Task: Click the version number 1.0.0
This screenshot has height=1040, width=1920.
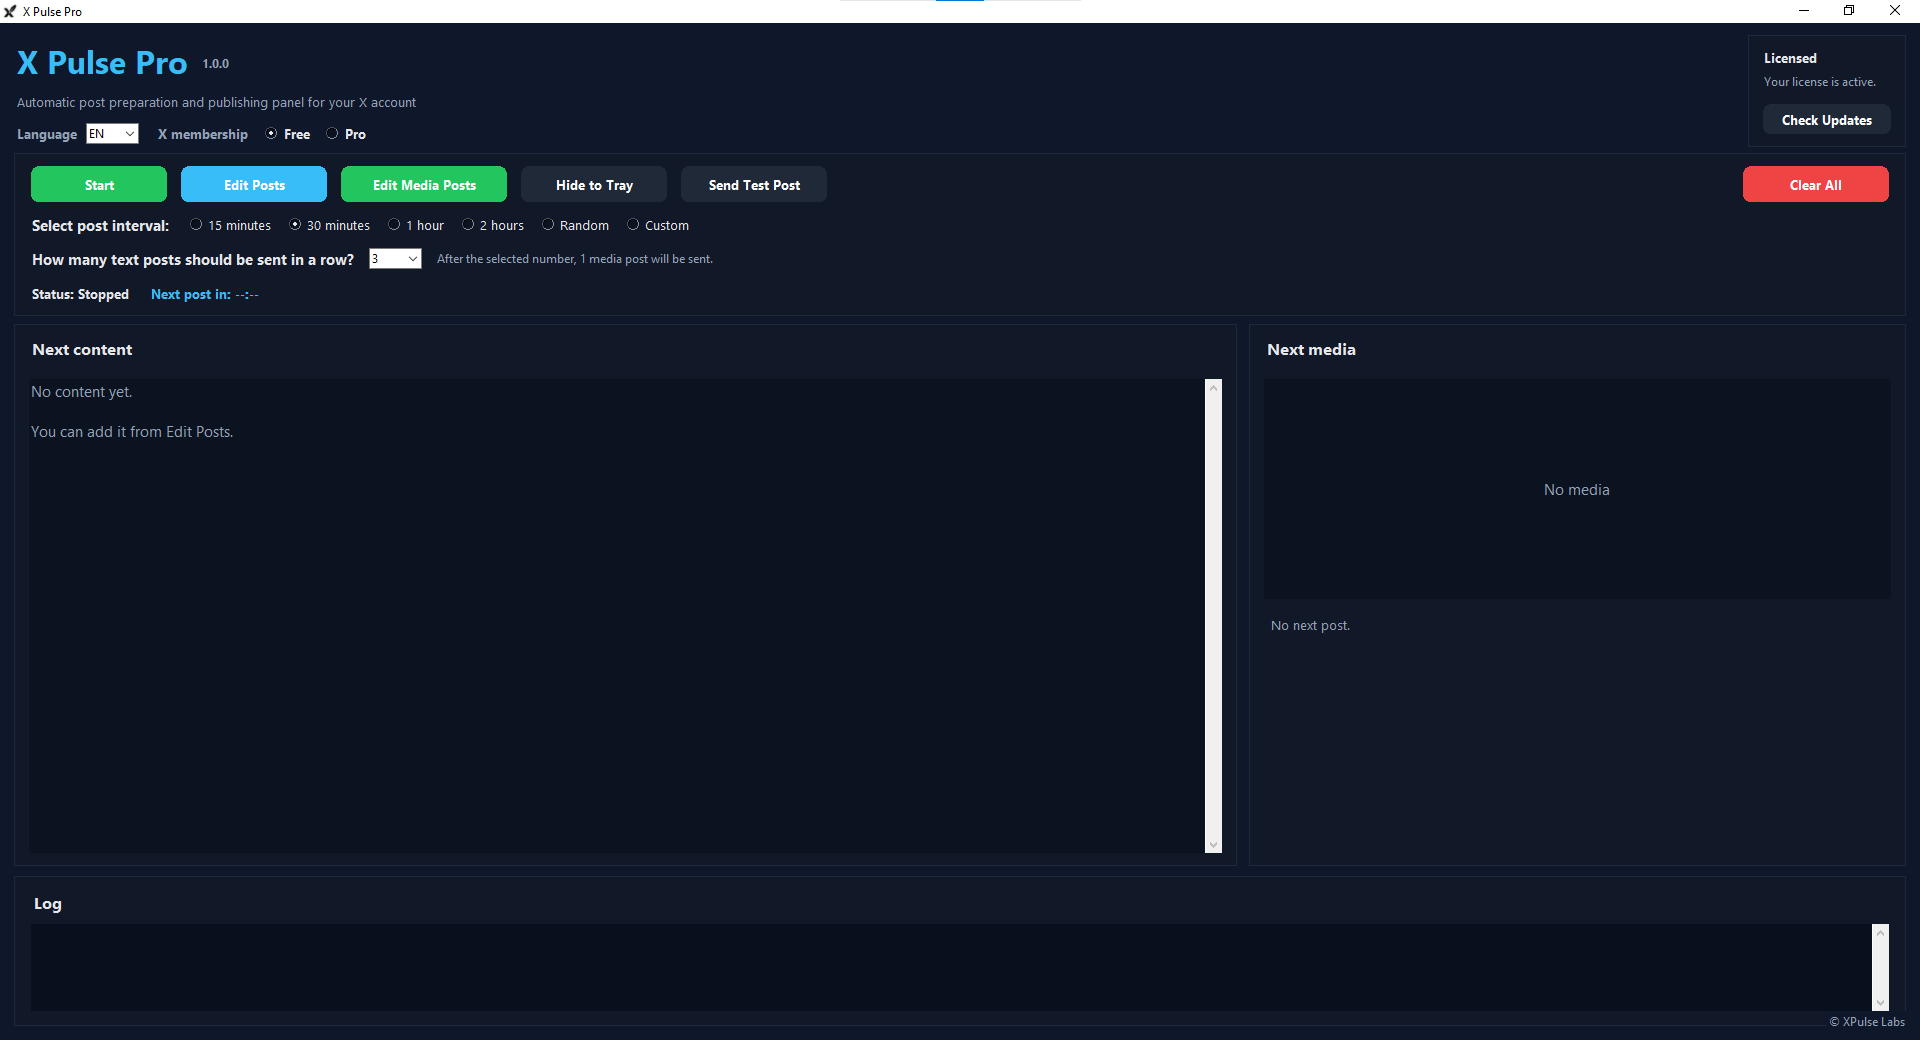Action: tap(216, 64)
